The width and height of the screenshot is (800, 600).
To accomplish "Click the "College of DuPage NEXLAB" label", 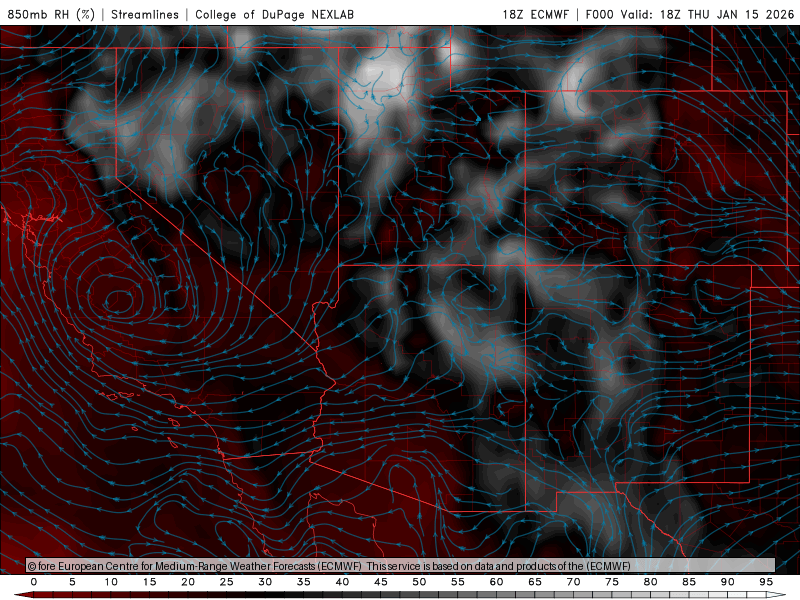I will [274, 14].
